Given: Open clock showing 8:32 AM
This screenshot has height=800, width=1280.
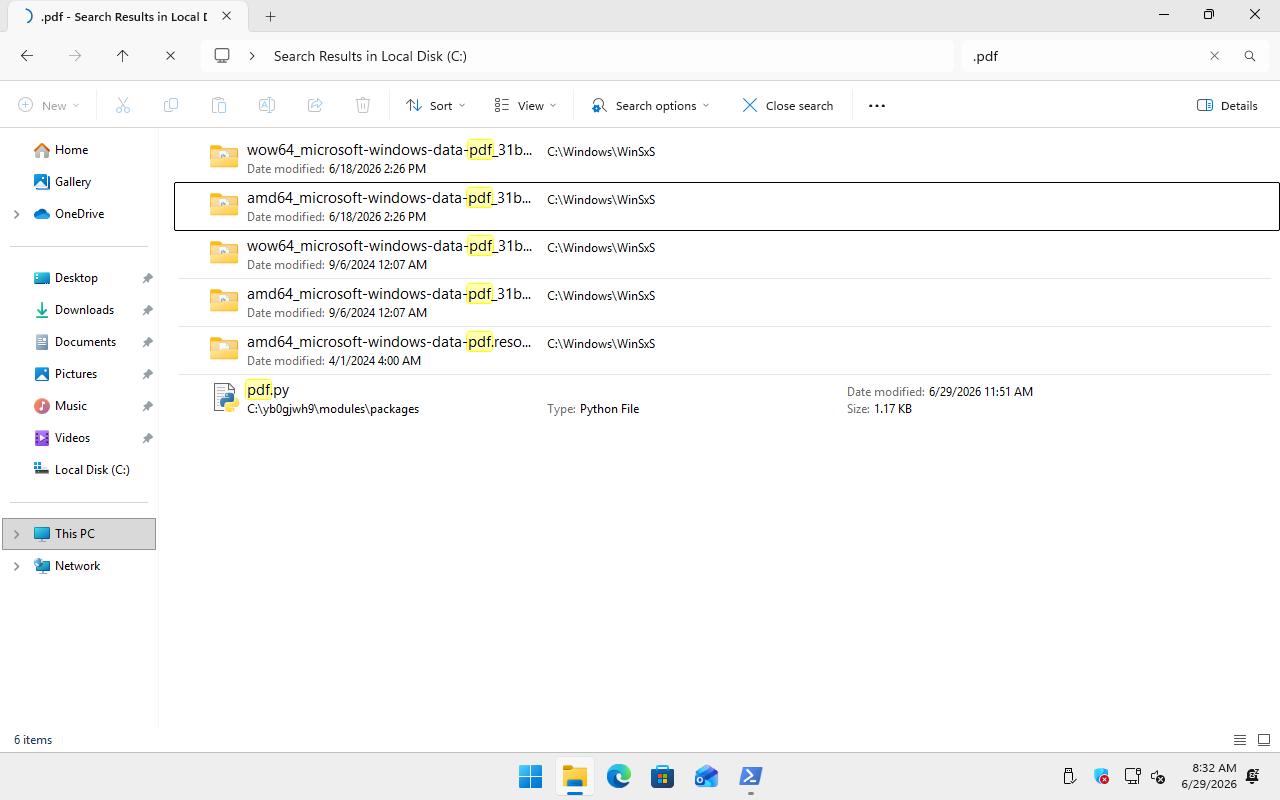Looking at the screenshot, I should [1208, 776].
